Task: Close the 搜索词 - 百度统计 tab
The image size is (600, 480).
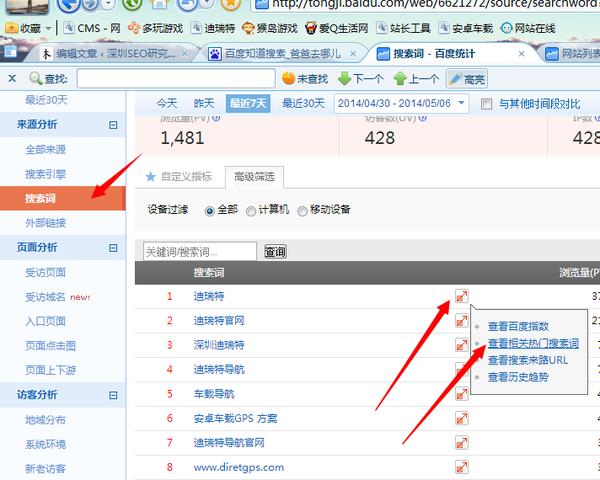Action: pos(521,54)
